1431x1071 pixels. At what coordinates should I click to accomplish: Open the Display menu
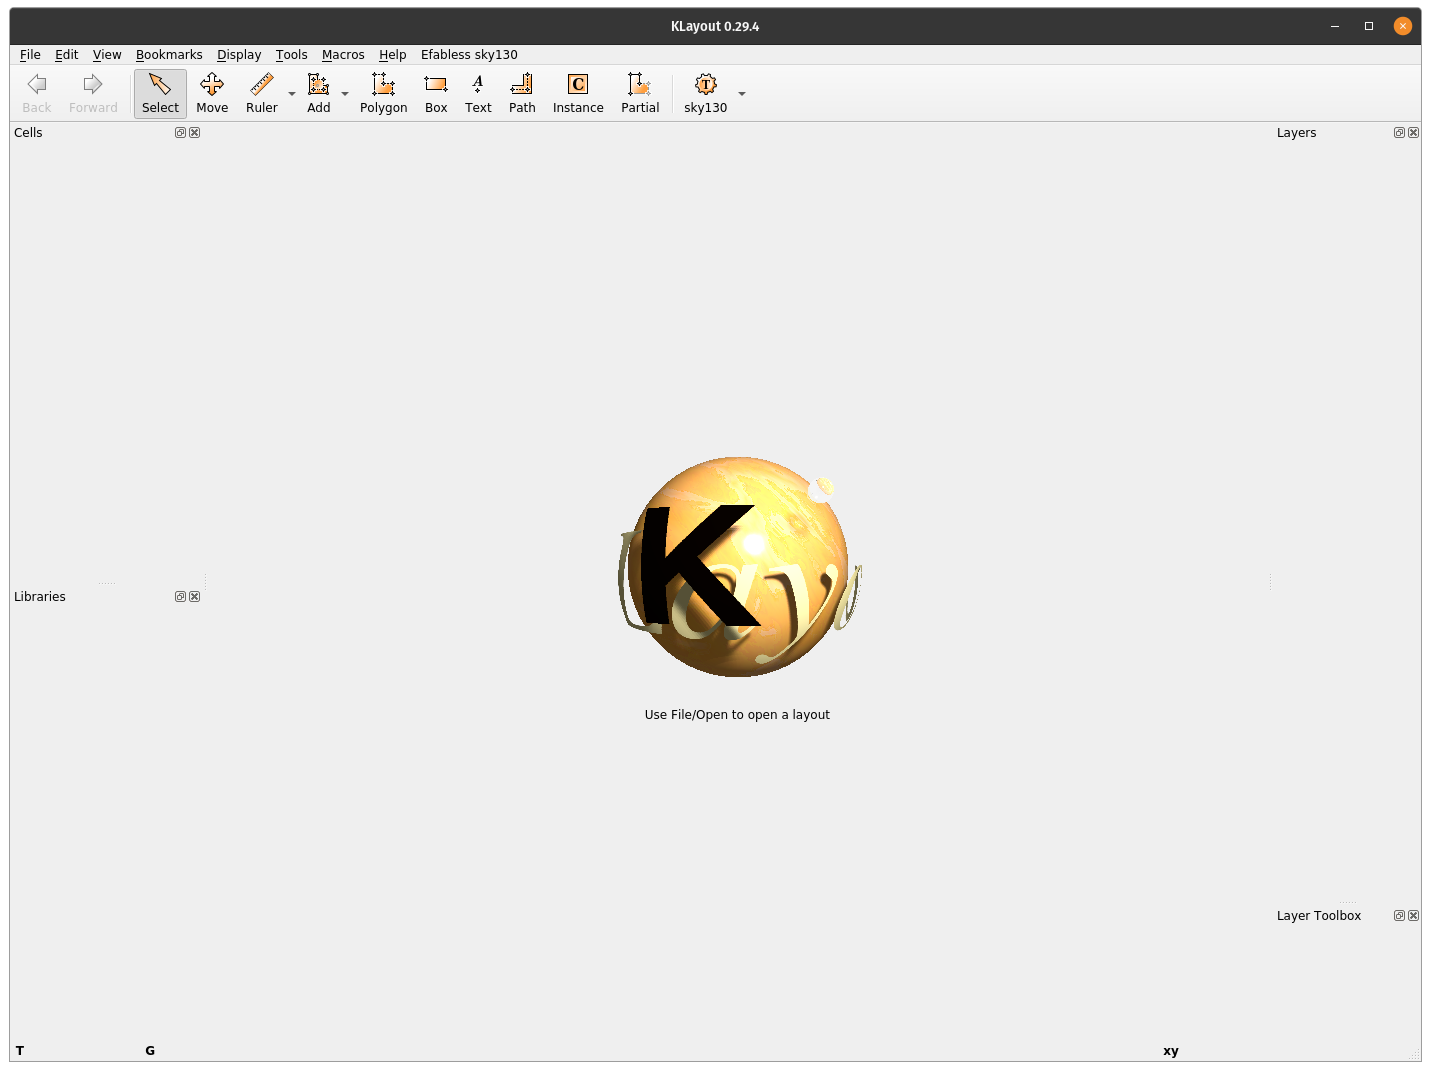pos(239,54)
